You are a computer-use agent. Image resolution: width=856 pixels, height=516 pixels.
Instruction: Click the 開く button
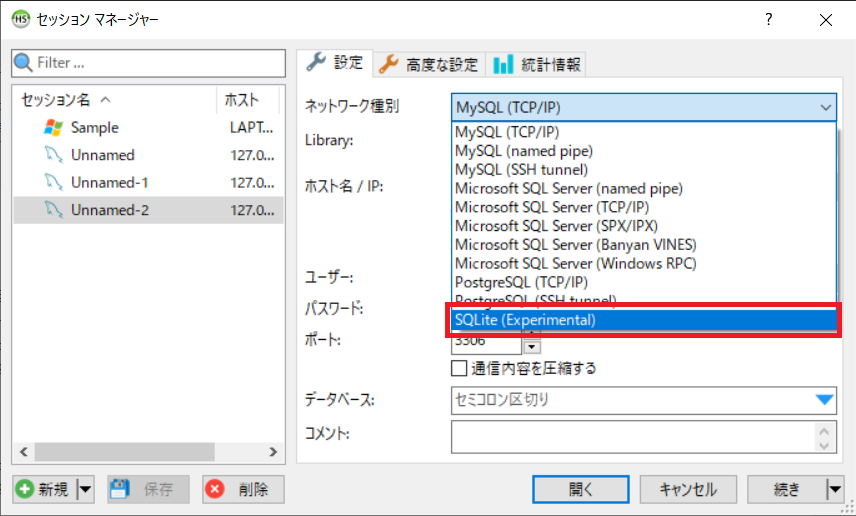pos(580,489)
